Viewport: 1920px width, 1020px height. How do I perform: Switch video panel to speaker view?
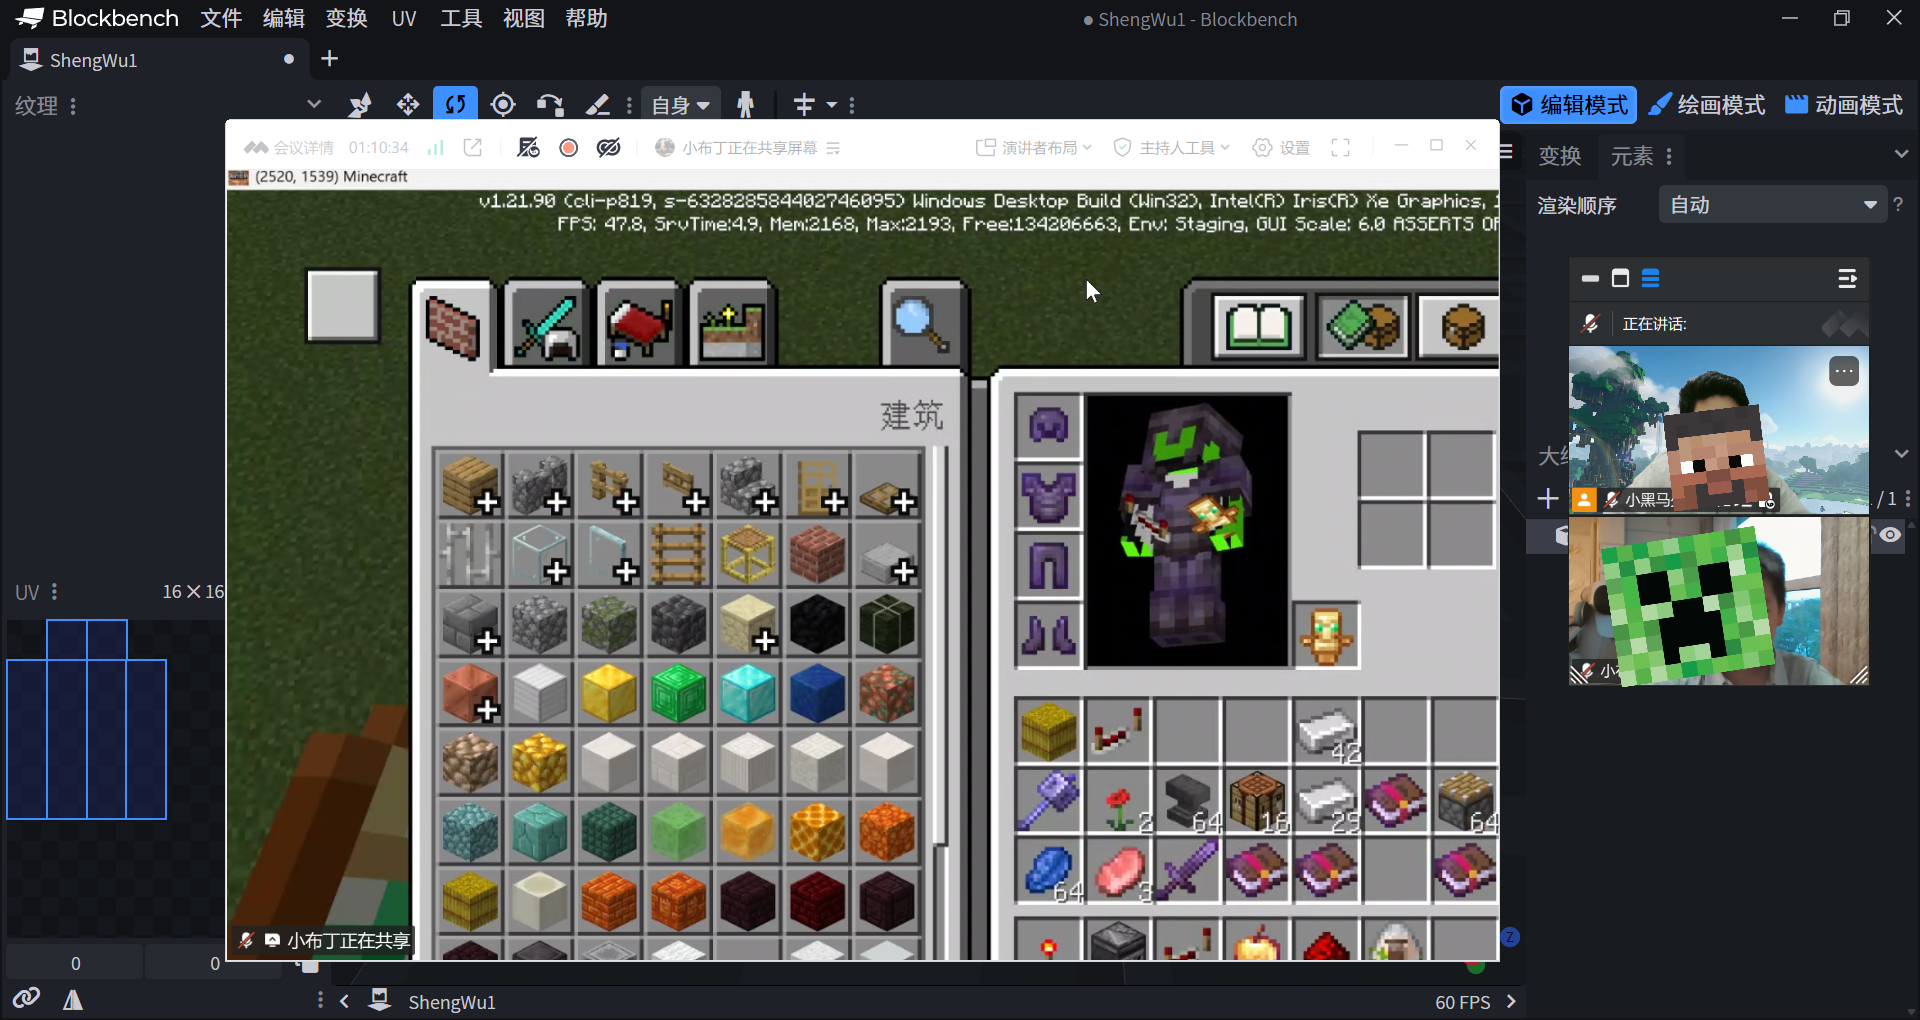[1620, 279]
